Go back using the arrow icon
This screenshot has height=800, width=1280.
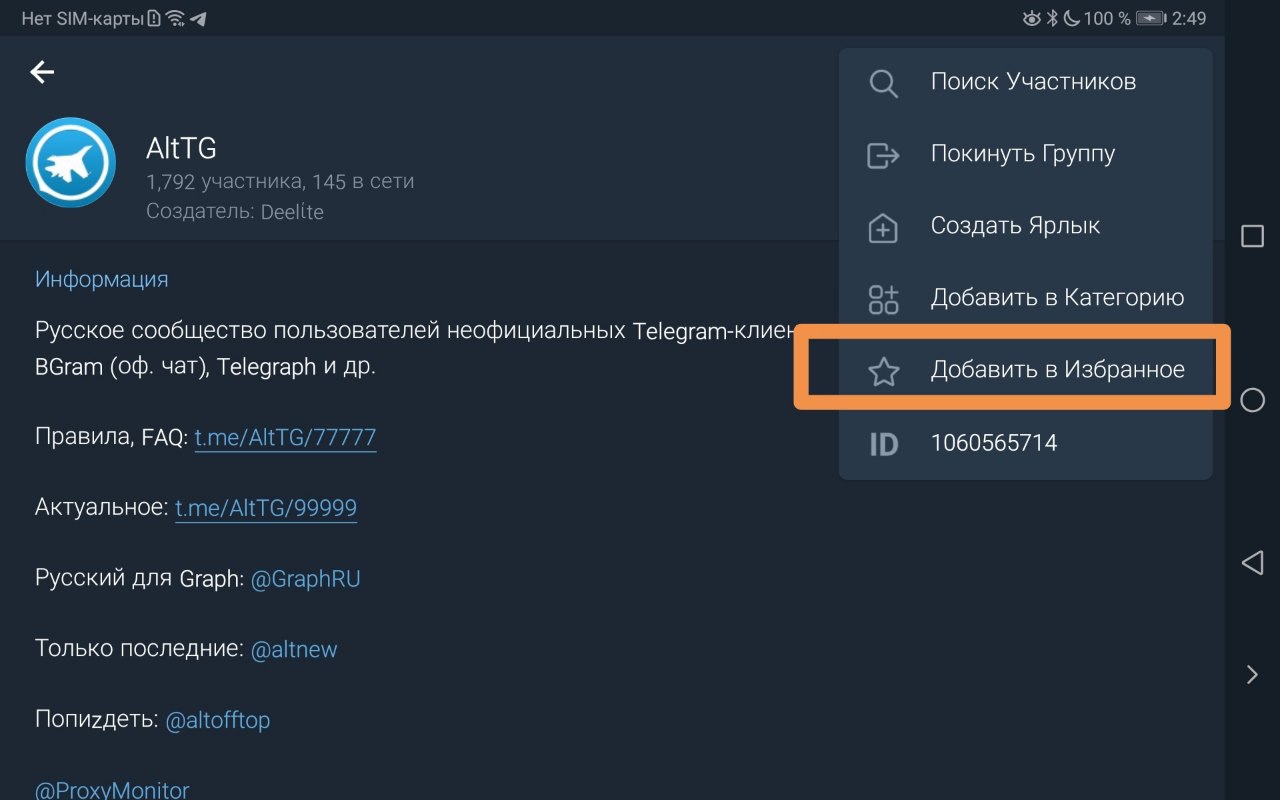click(x=42, y=71)
